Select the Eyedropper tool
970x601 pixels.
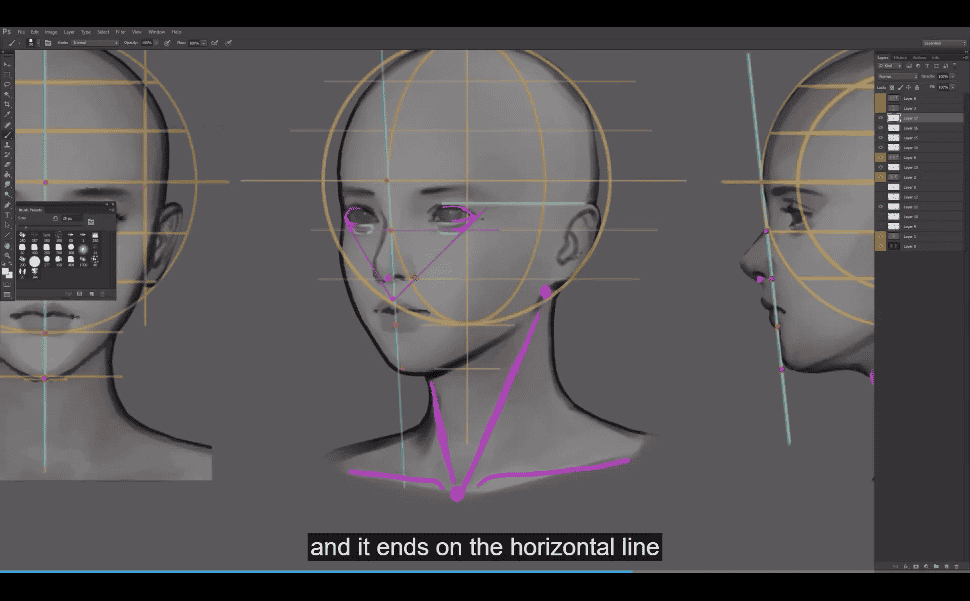click(x=7, y=114)
